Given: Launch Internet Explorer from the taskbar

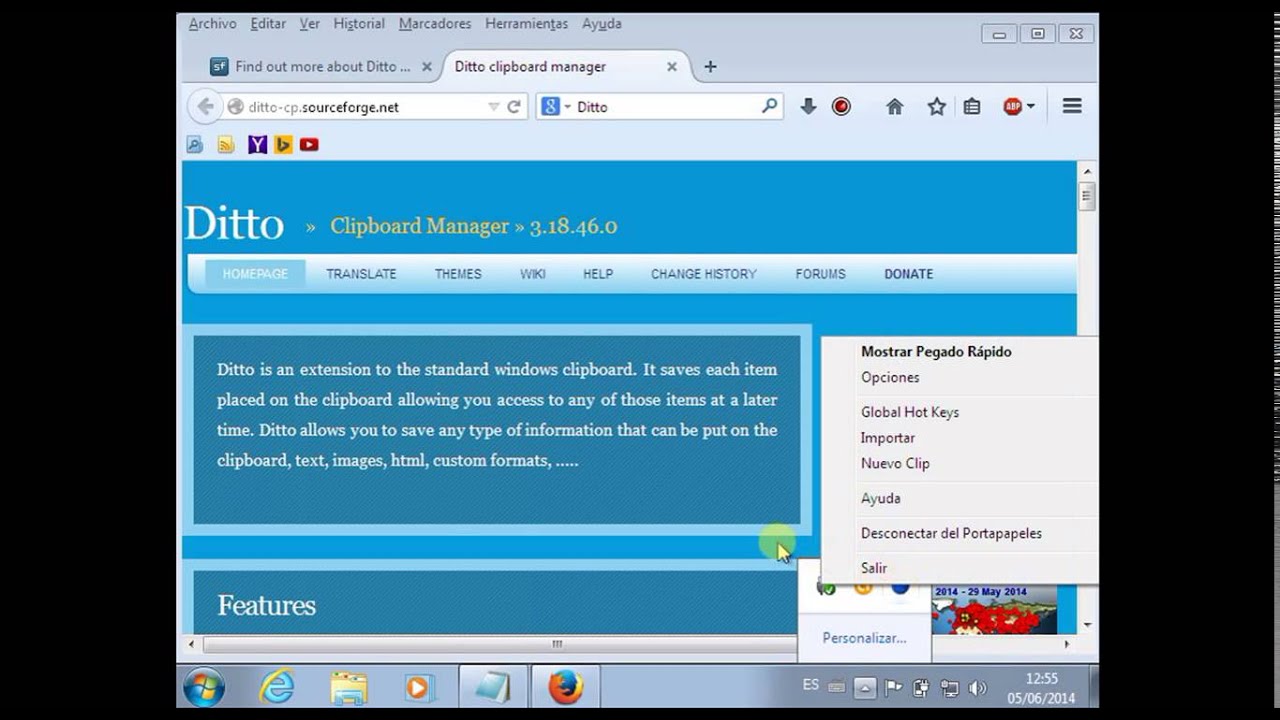Looking at the screenshot, I should click(277, 687).
